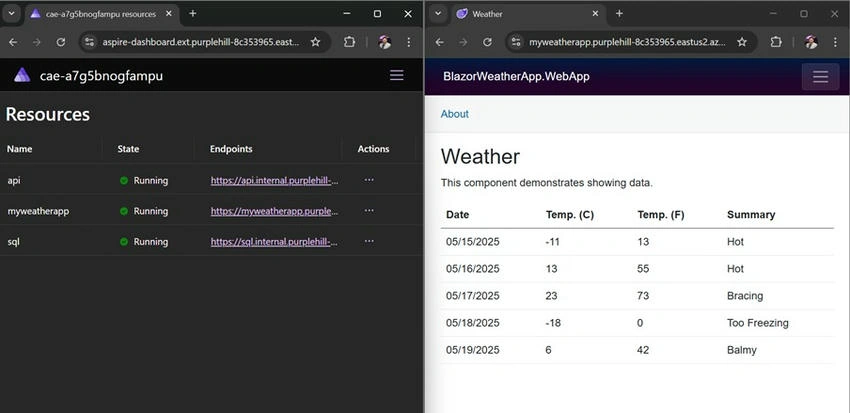Open actions menu for api resource
The width and height of the screenshot is (850, 413).
(369, 180)
